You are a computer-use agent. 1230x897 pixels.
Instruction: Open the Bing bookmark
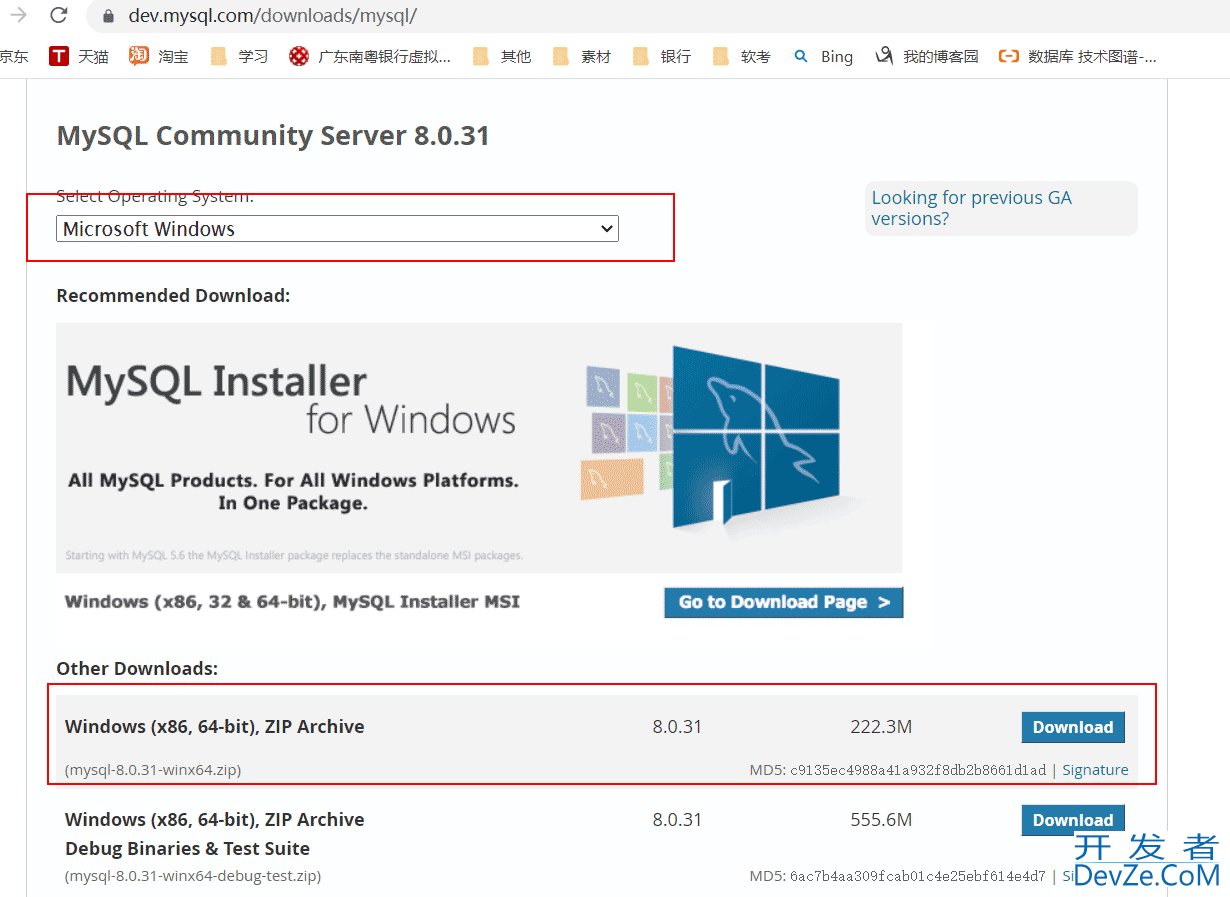[823, 56]
